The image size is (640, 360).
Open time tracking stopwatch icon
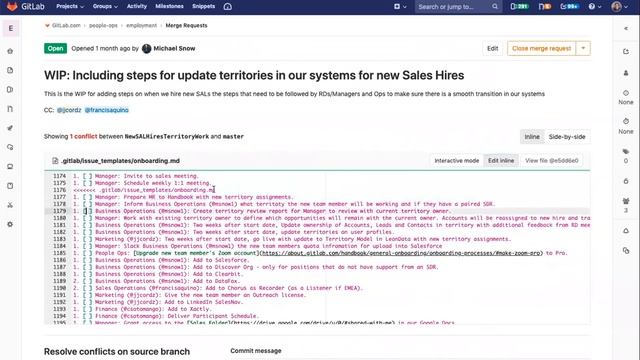pyautogui.click(x=626, y=121)
